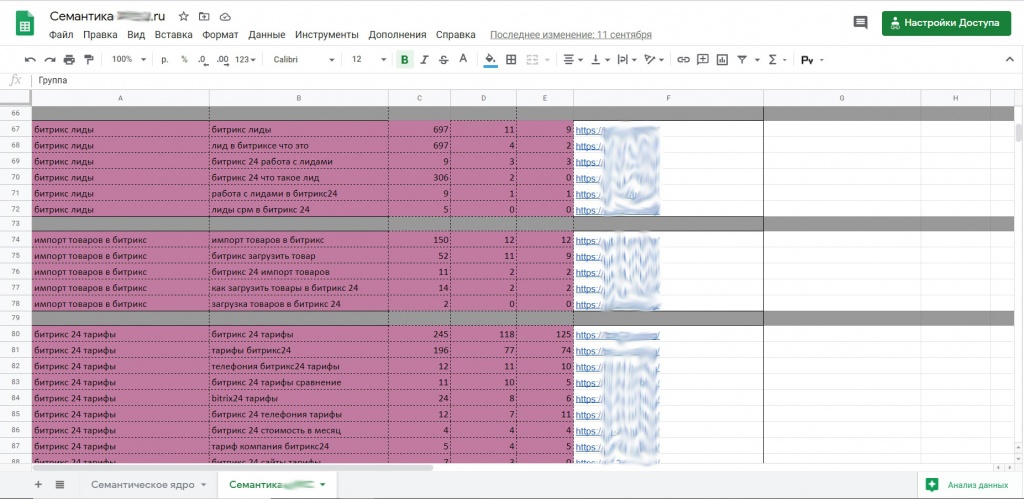Open the 100% zoom dropdown

point(128,60)
